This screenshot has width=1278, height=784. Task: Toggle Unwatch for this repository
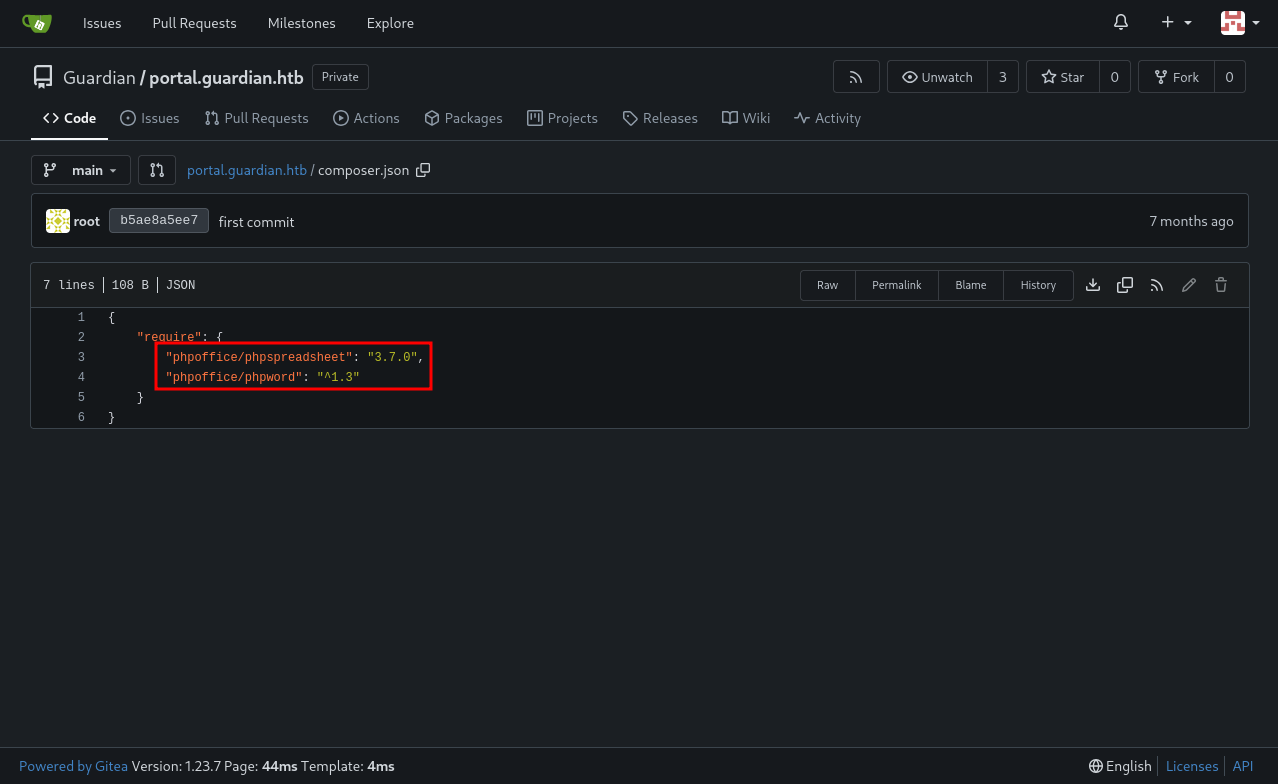[x=937, y=77]
